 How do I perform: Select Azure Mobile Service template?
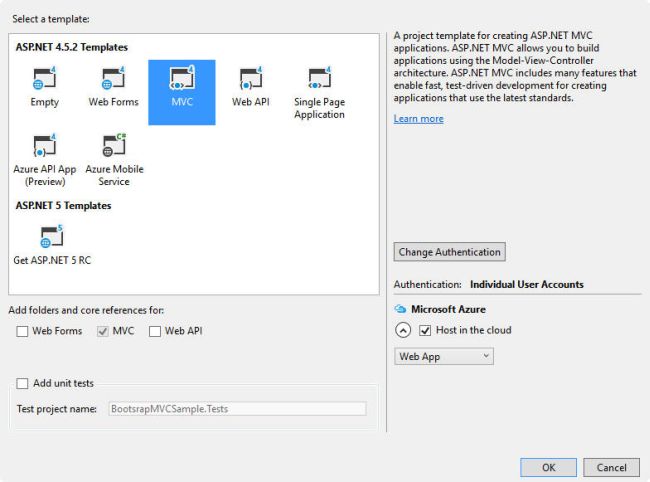click(114, 160)
